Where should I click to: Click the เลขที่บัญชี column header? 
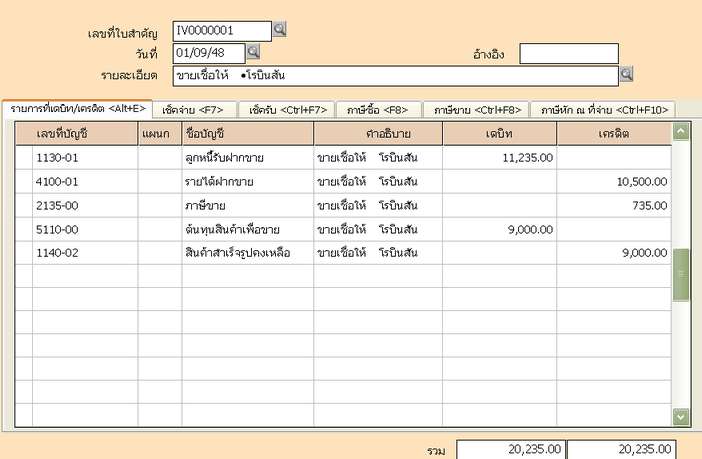click(x=77, y=133)
